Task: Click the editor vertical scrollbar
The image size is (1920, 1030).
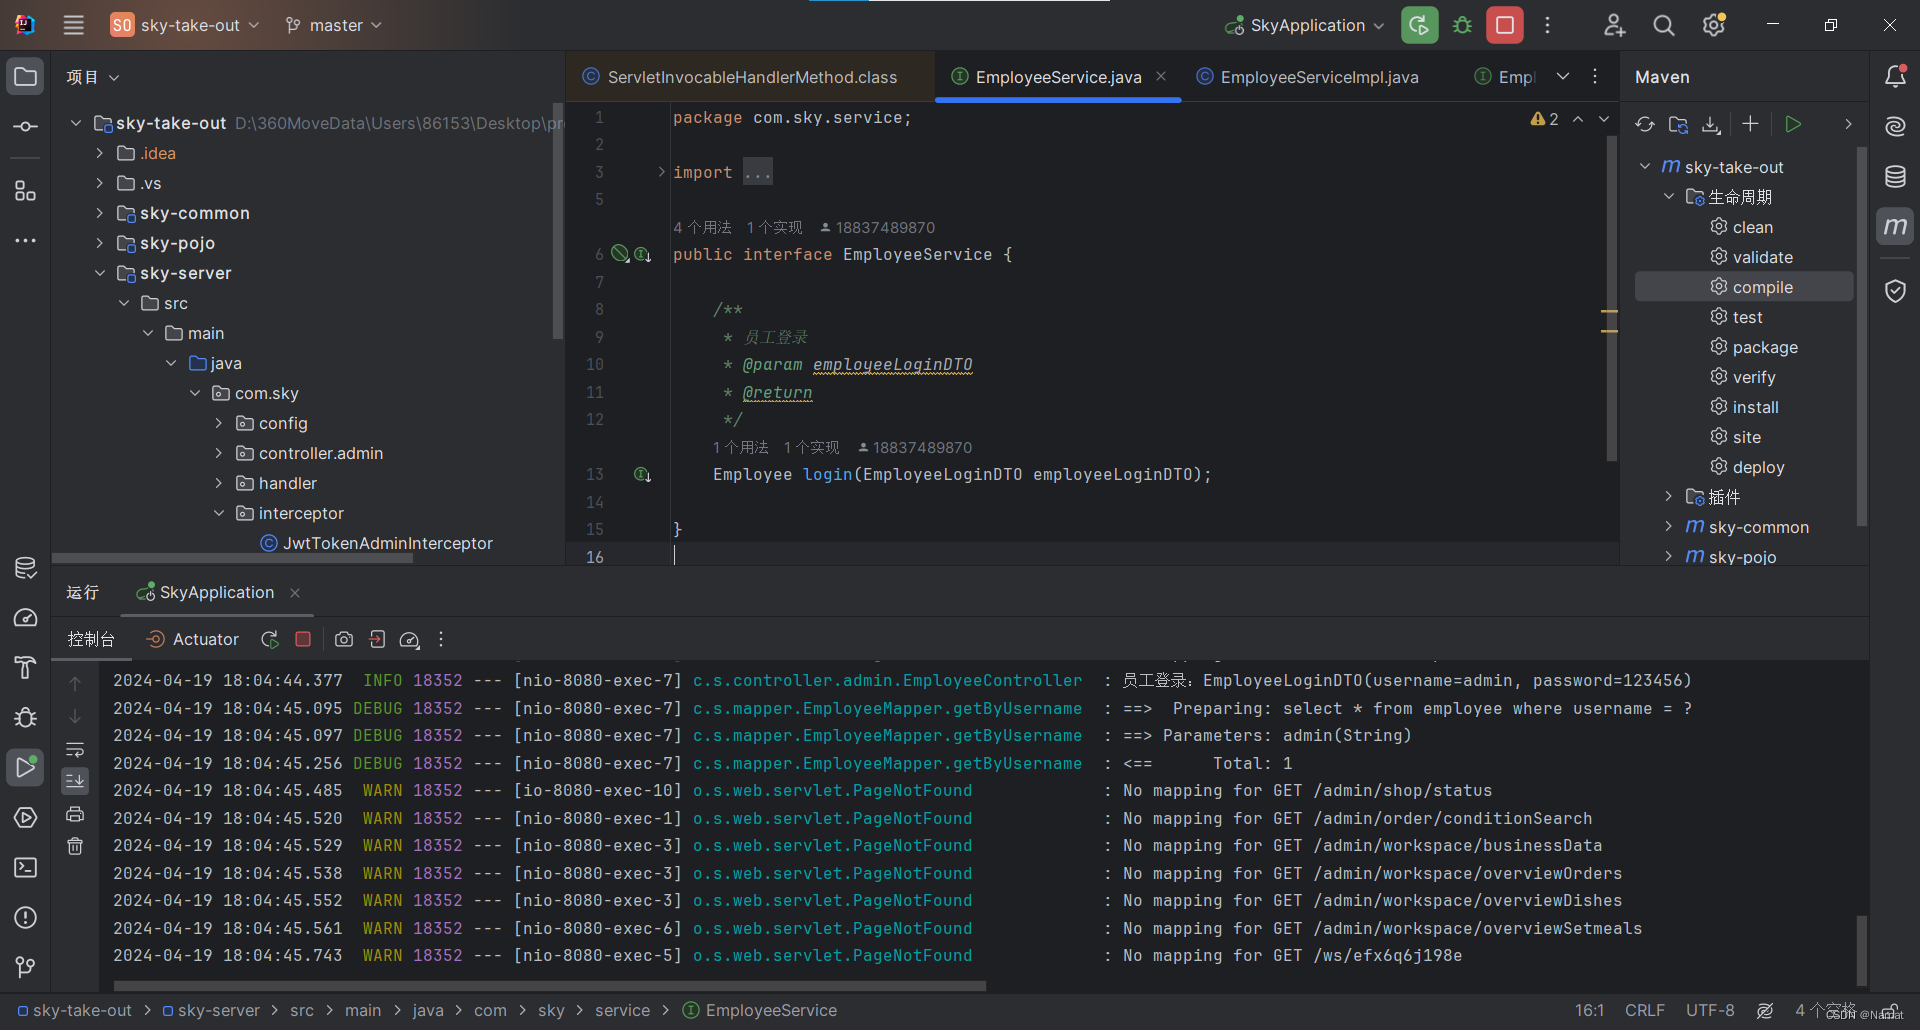Action: click(x=1611, y=300)
